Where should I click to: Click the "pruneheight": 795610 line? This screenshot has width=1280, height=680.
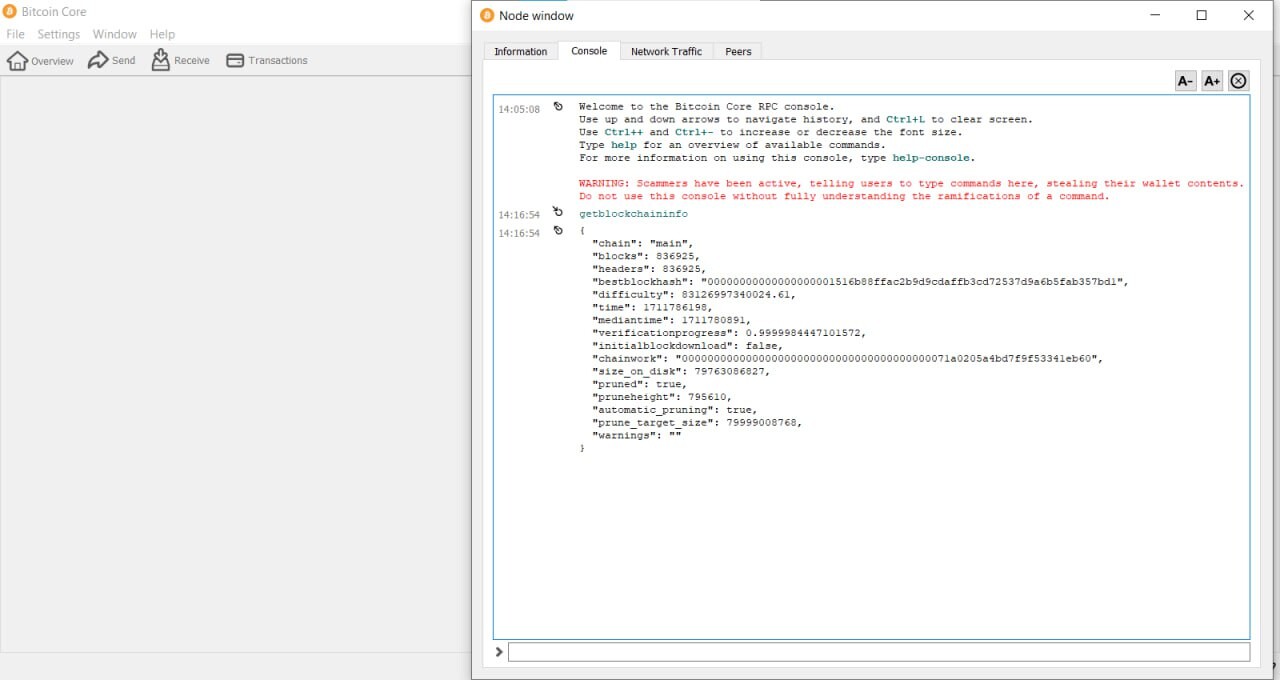662,397
